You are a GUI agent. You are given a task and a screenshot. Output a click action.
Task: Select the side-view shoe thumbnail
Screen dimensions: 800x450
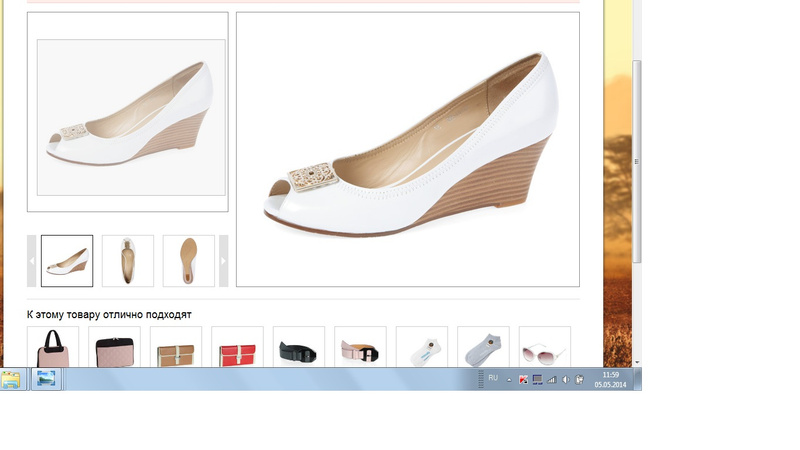pyautogui.click(x=67, y=261)
